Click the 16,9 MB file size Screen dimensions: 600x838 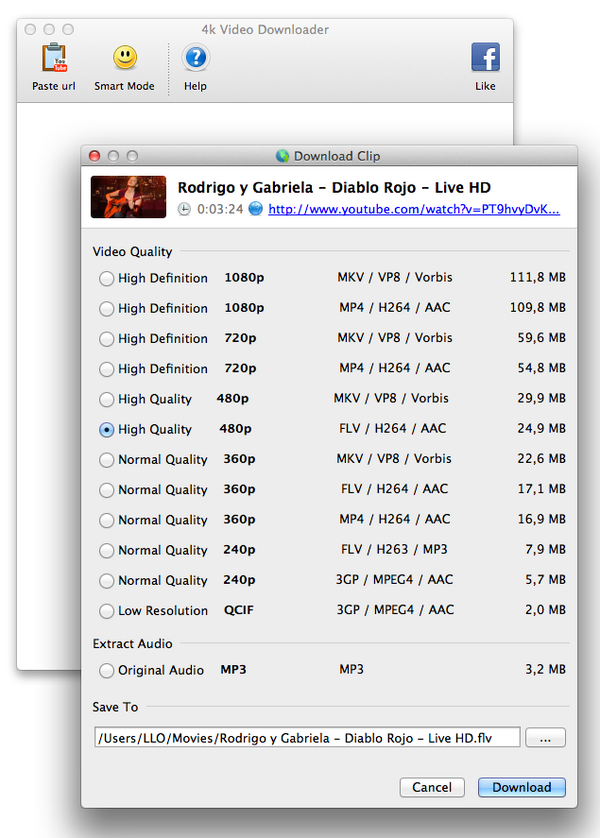coord(541,519)
